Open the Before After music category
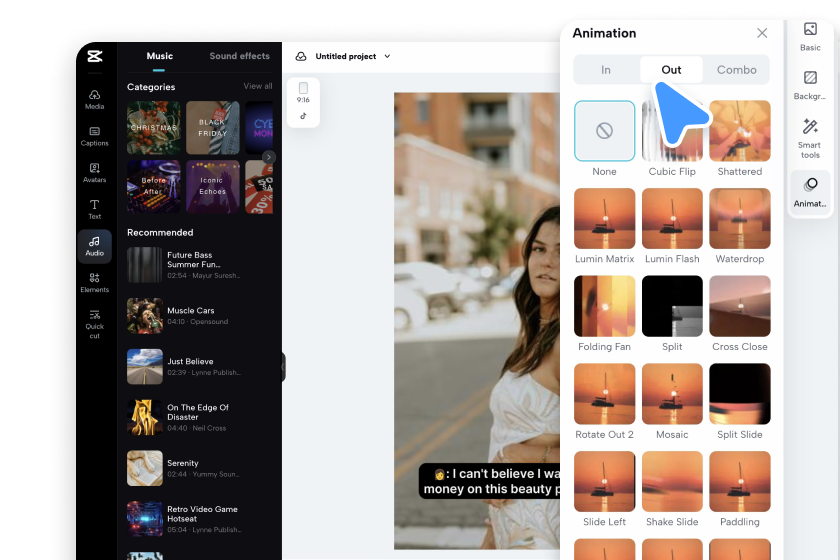The width and height of the screenshot is (840, 560). 154,186
